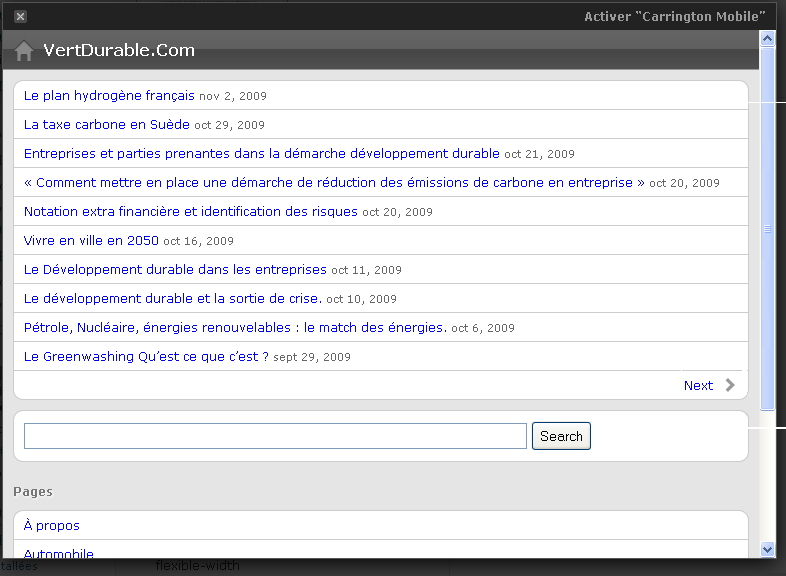Open Entreprises et parties prenantes article

(x=262, y=153)
